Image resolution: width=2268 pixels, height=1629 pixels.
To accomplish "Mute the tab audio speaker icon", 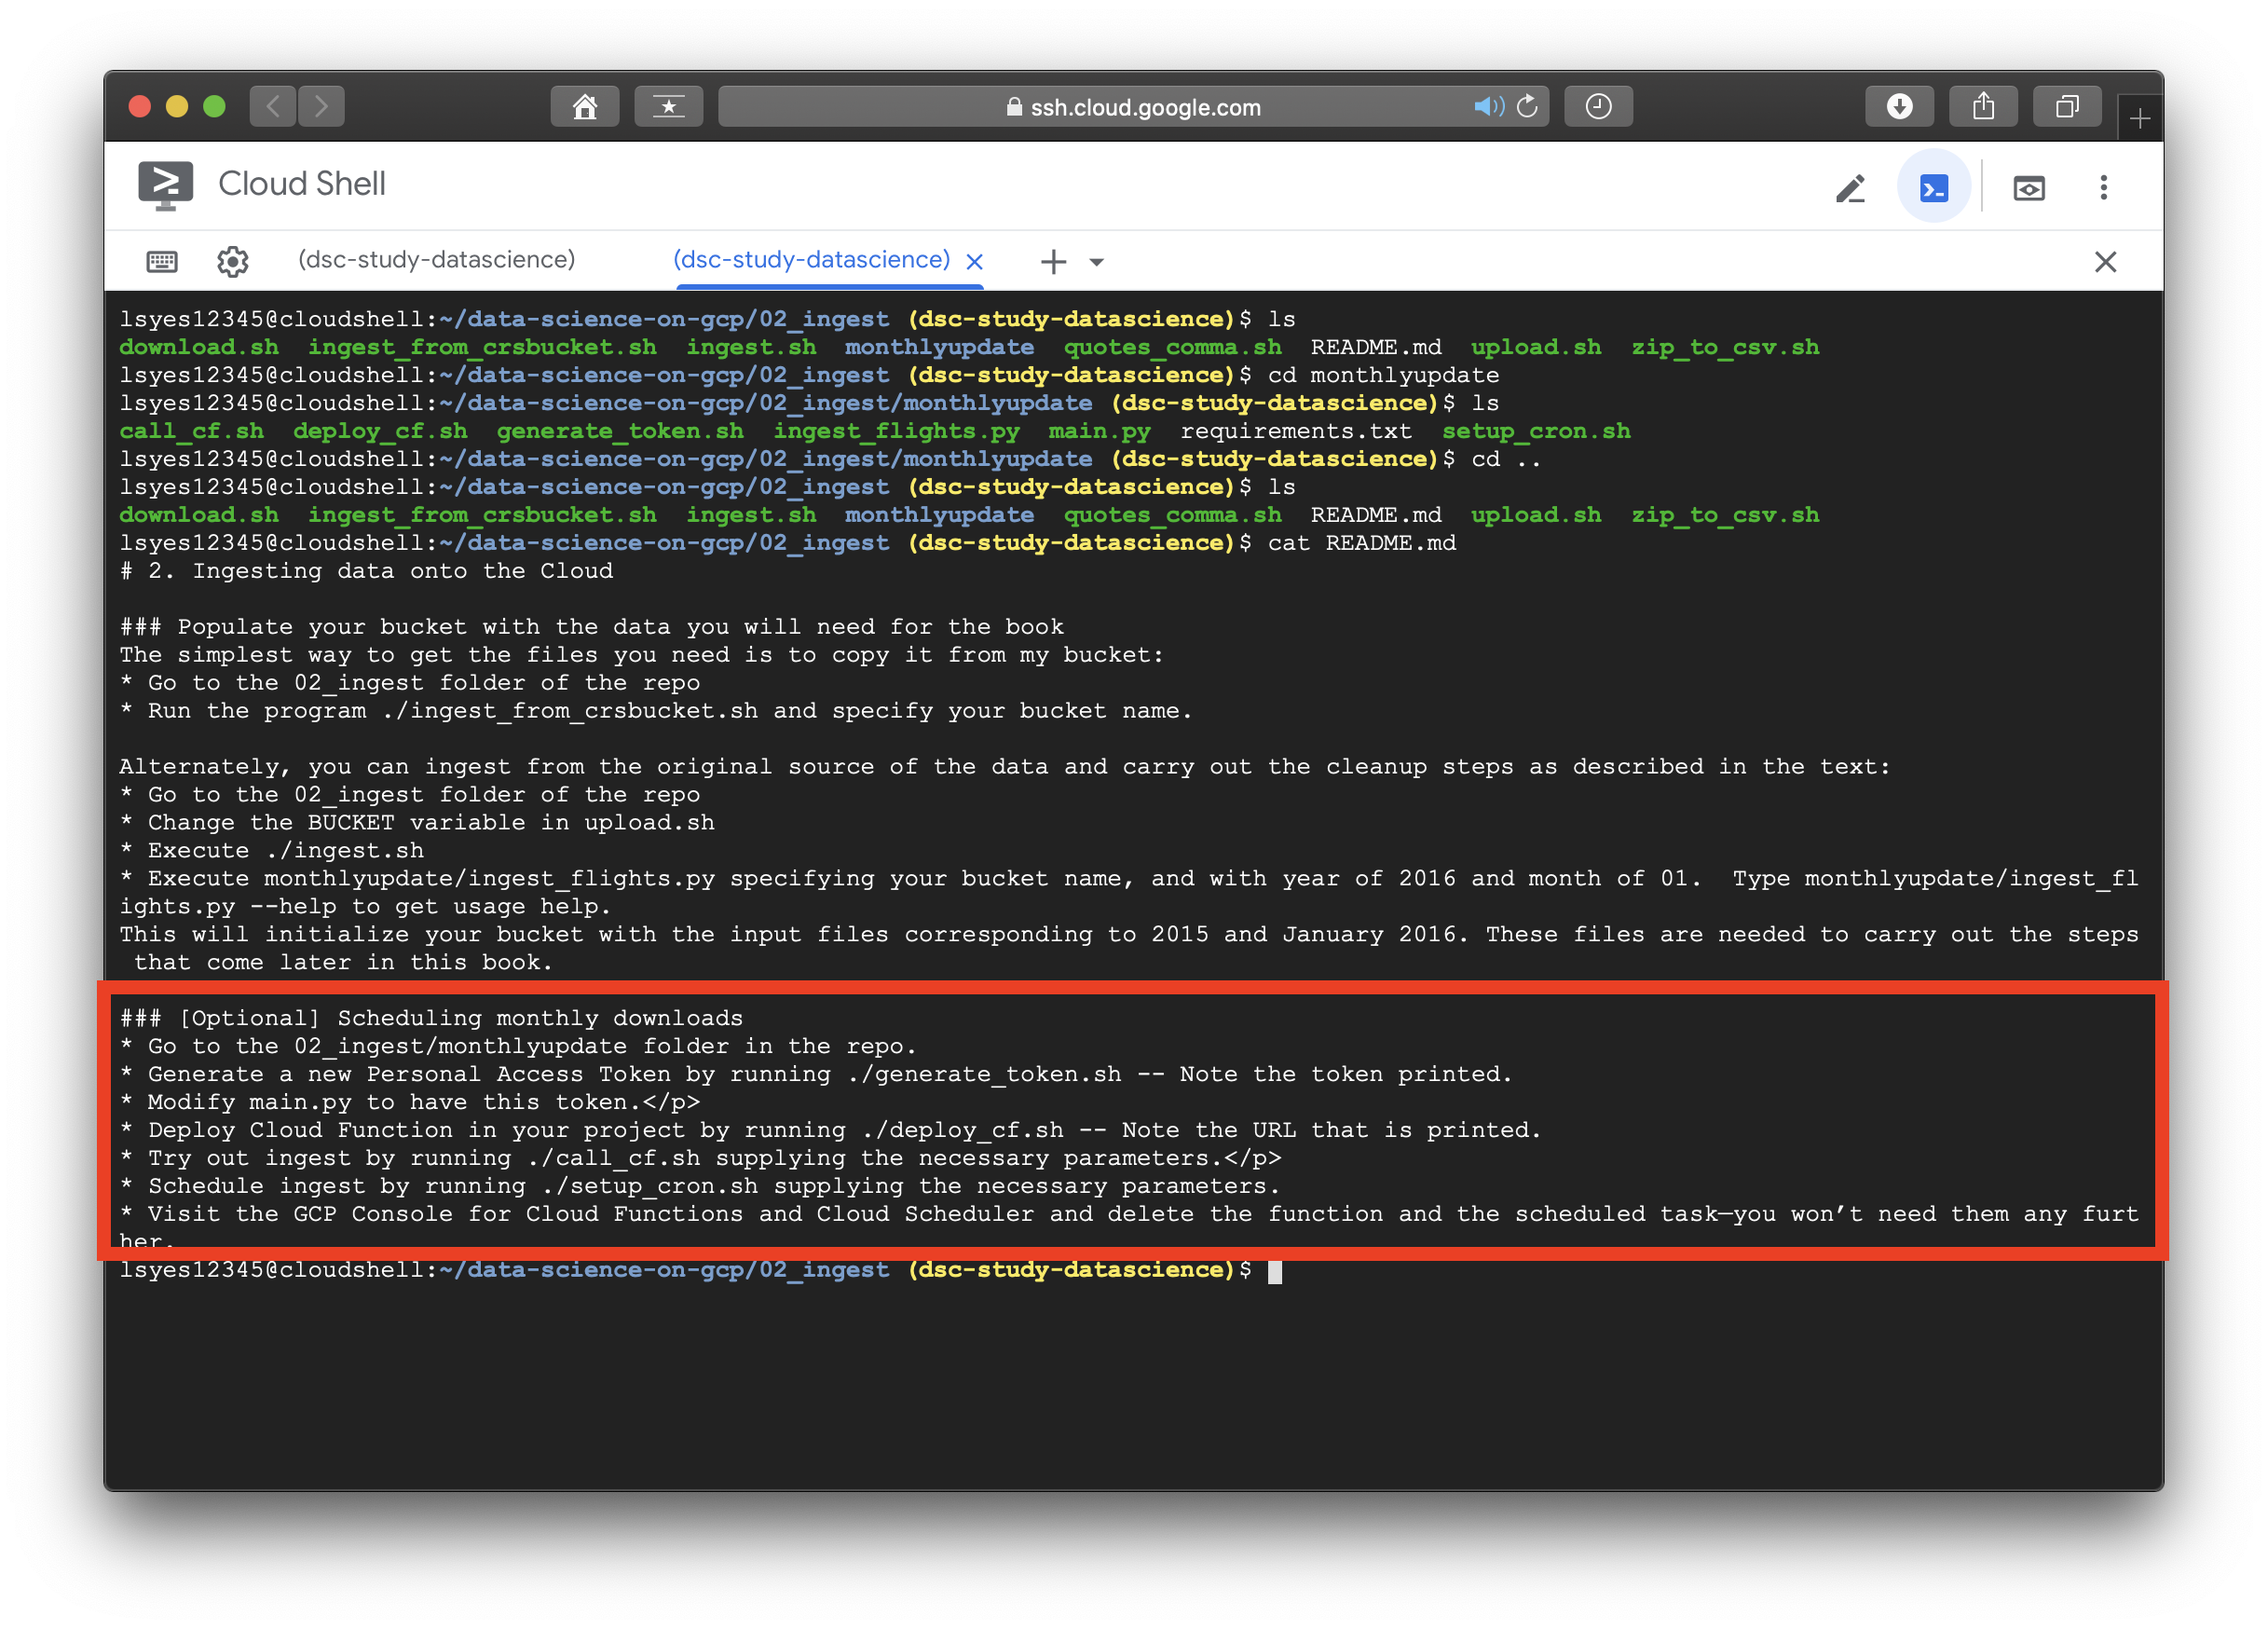I will 1487,107.
